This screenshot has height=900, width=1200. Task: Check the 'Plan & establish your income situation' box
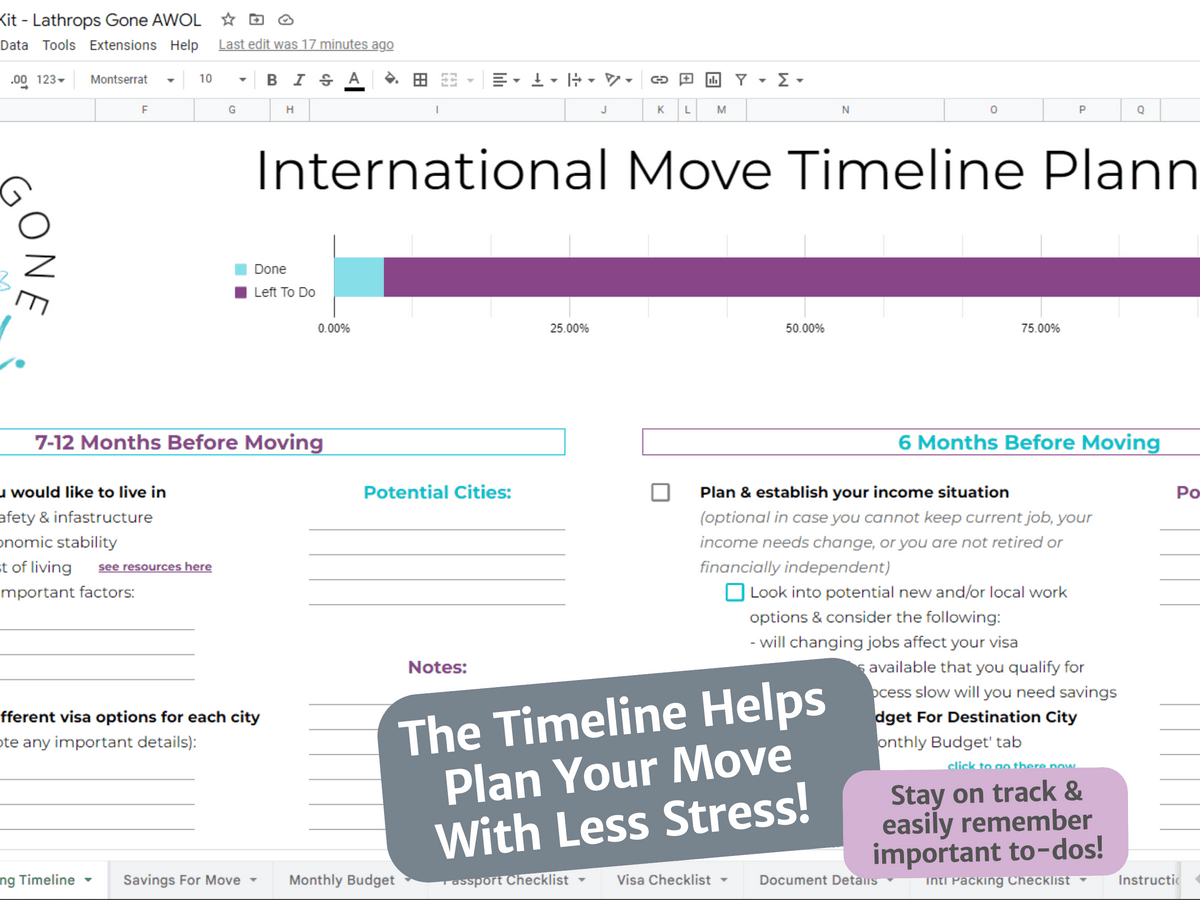(x=660, y=492)
